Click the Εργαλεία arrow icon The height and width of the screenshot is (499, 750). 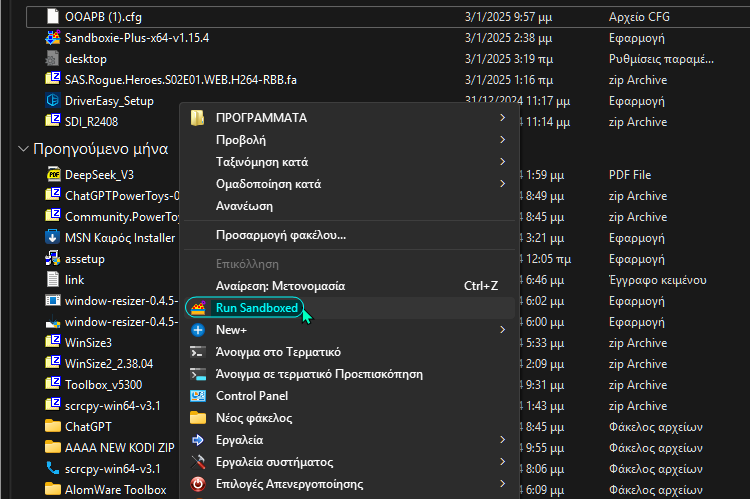198,440
